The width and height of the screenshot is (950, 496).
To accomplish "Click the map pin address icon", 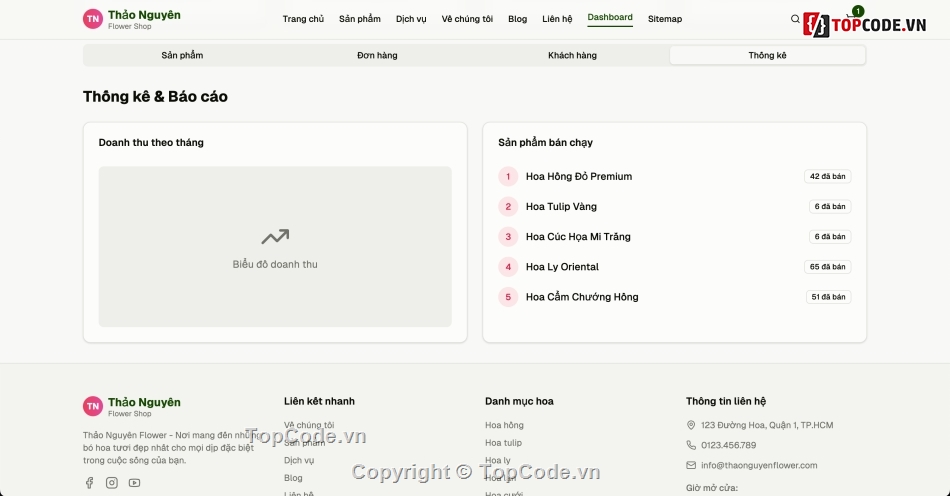I will click(691, 425).
